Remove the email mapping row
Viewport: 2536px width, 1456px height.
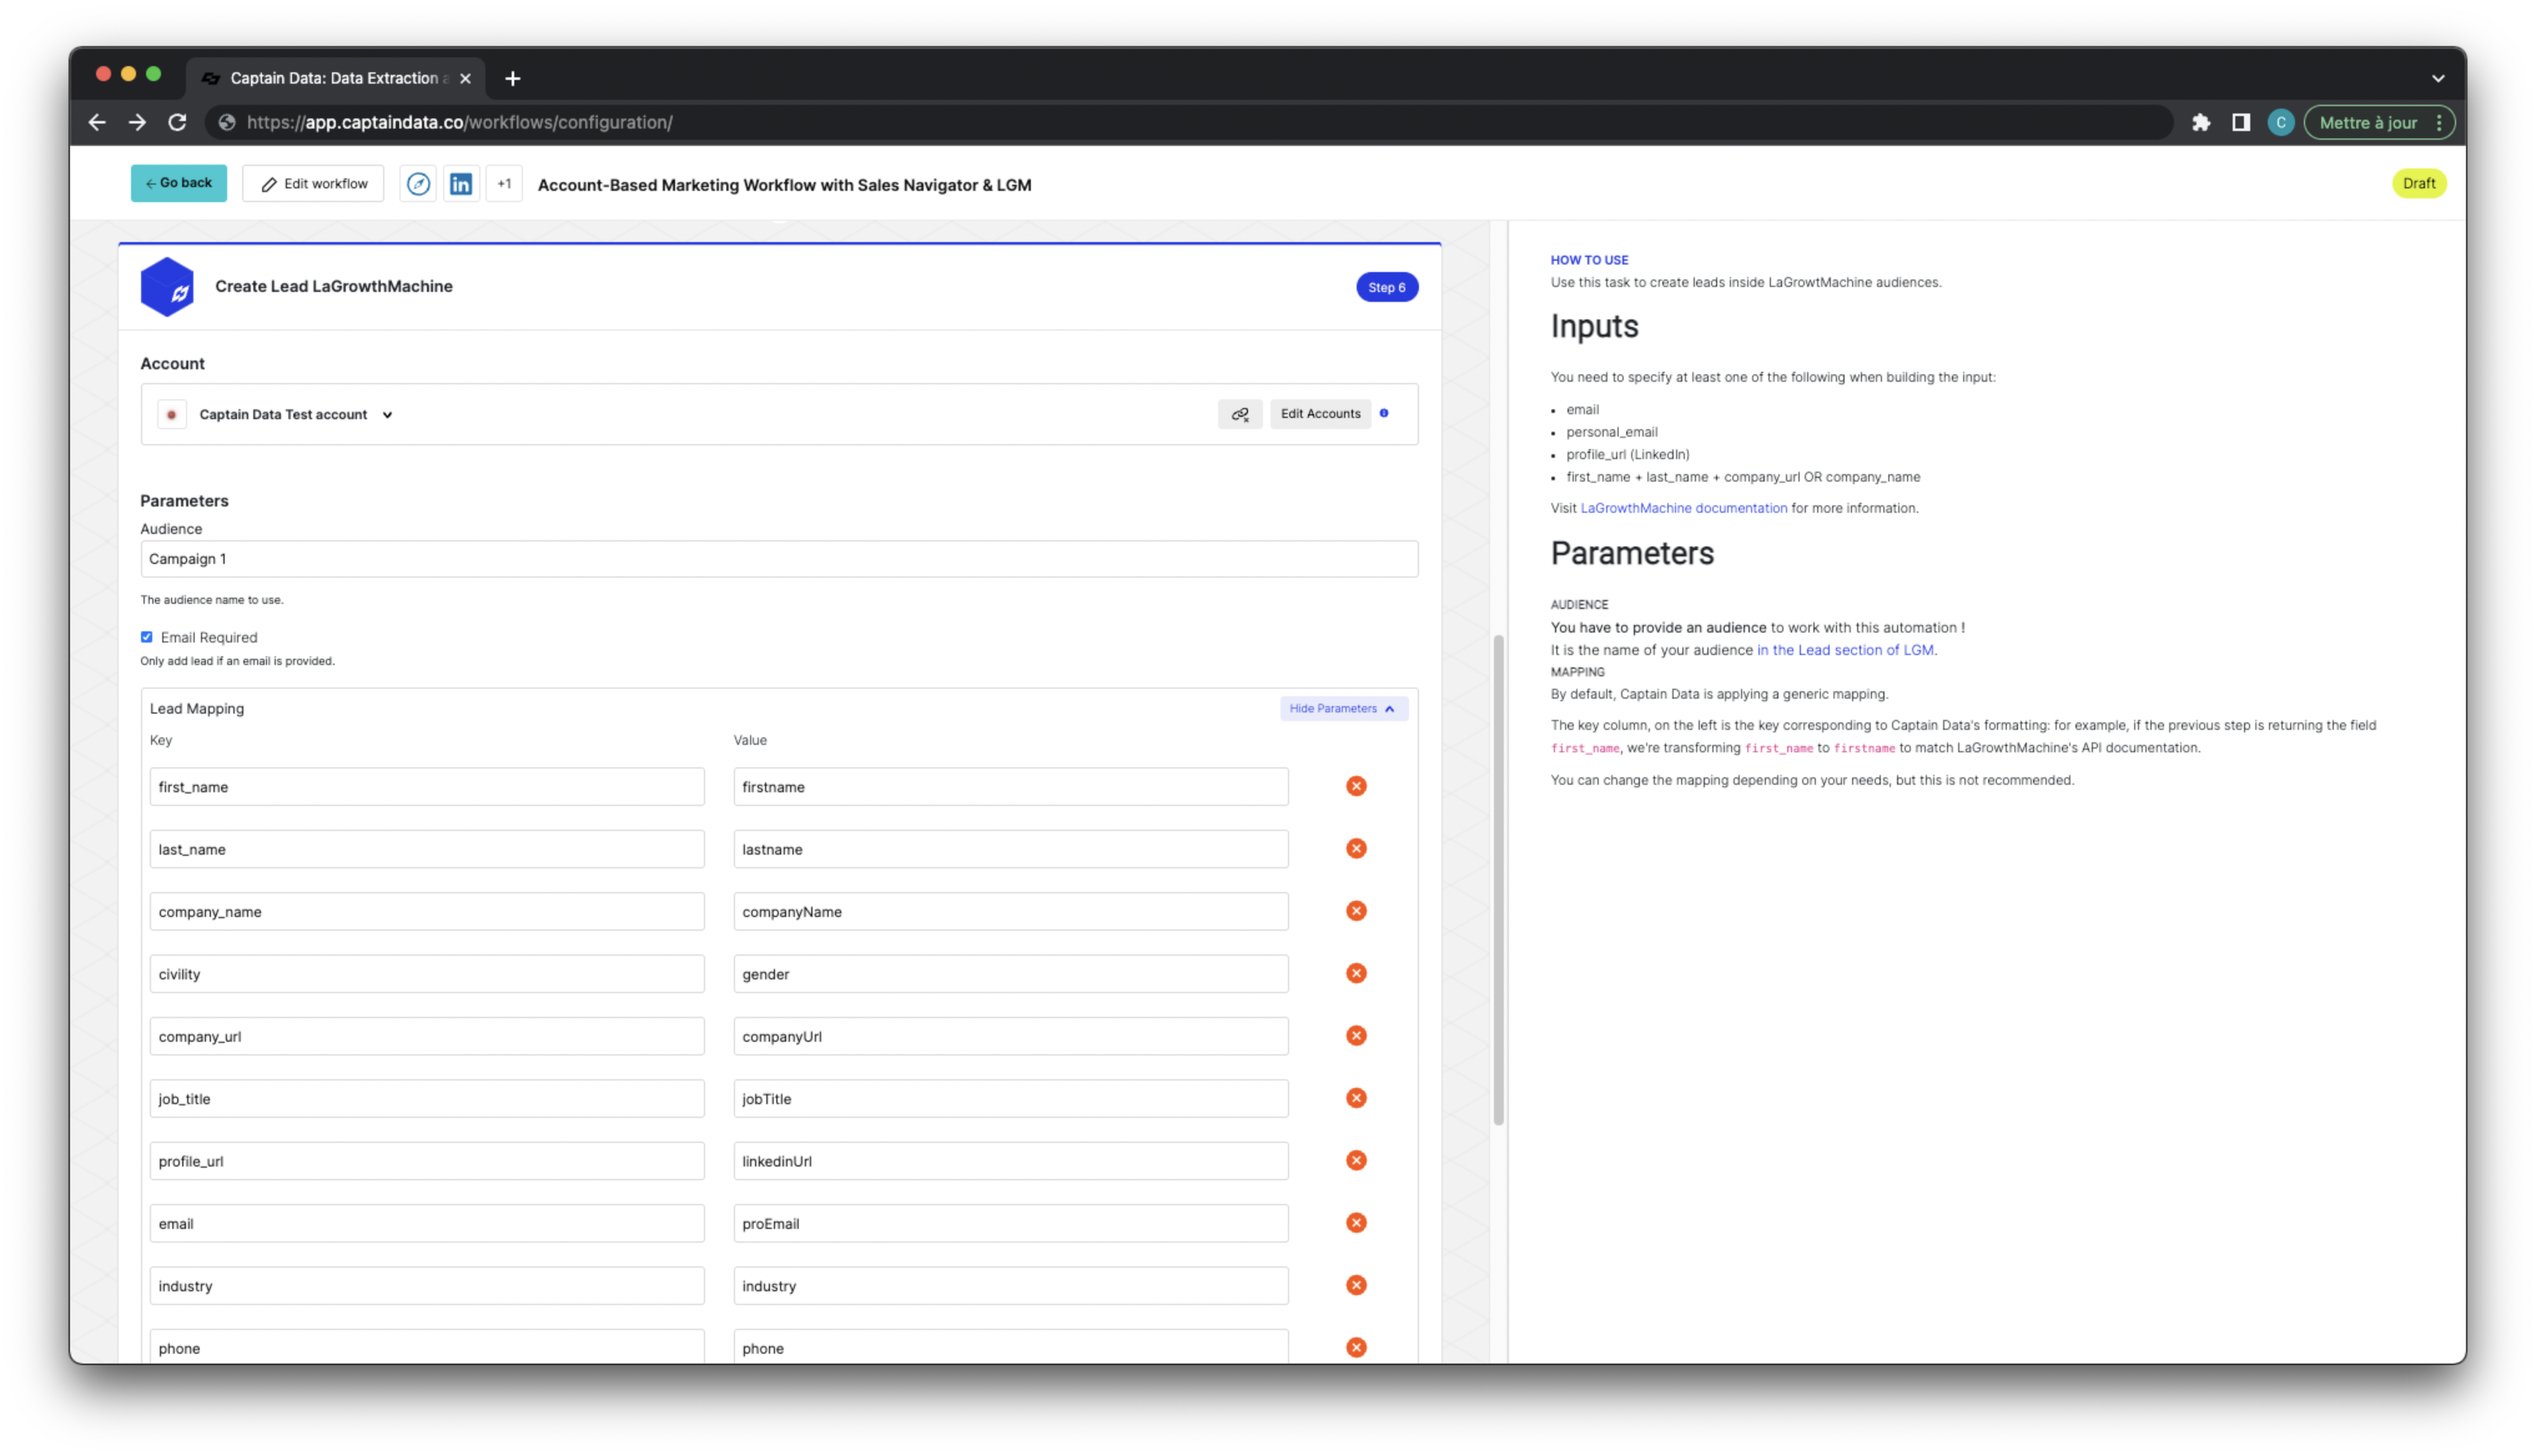click(x=1356, y=1222)
